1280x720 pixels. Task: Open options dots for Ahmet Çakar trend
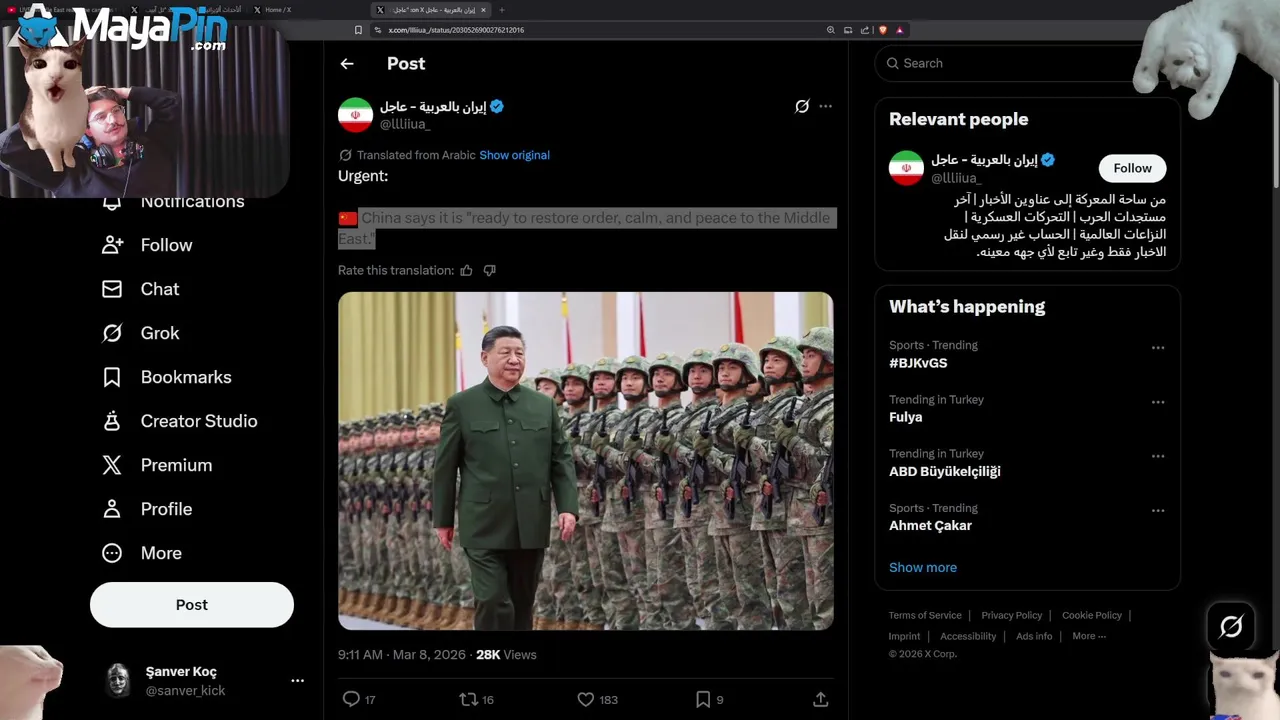pyautogui.click(x=1158, y=510)
